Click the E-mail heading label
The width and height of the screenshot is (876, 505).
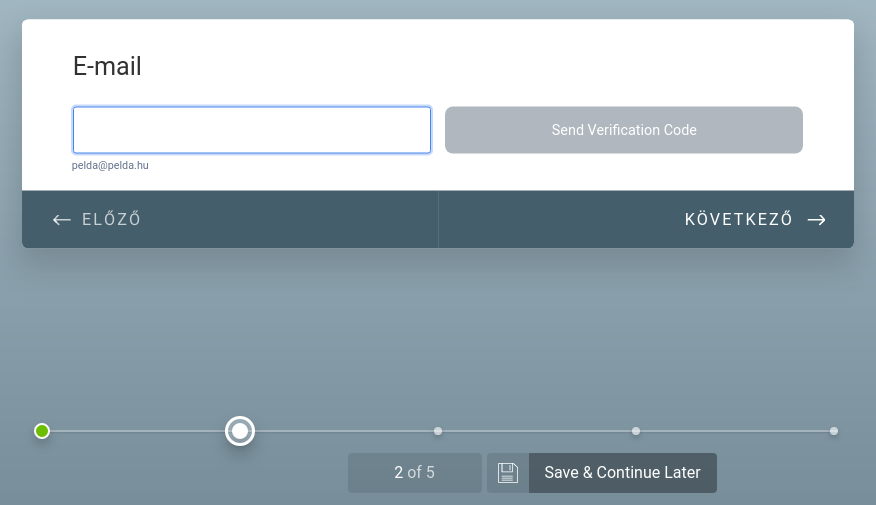[x=107, y=66]
